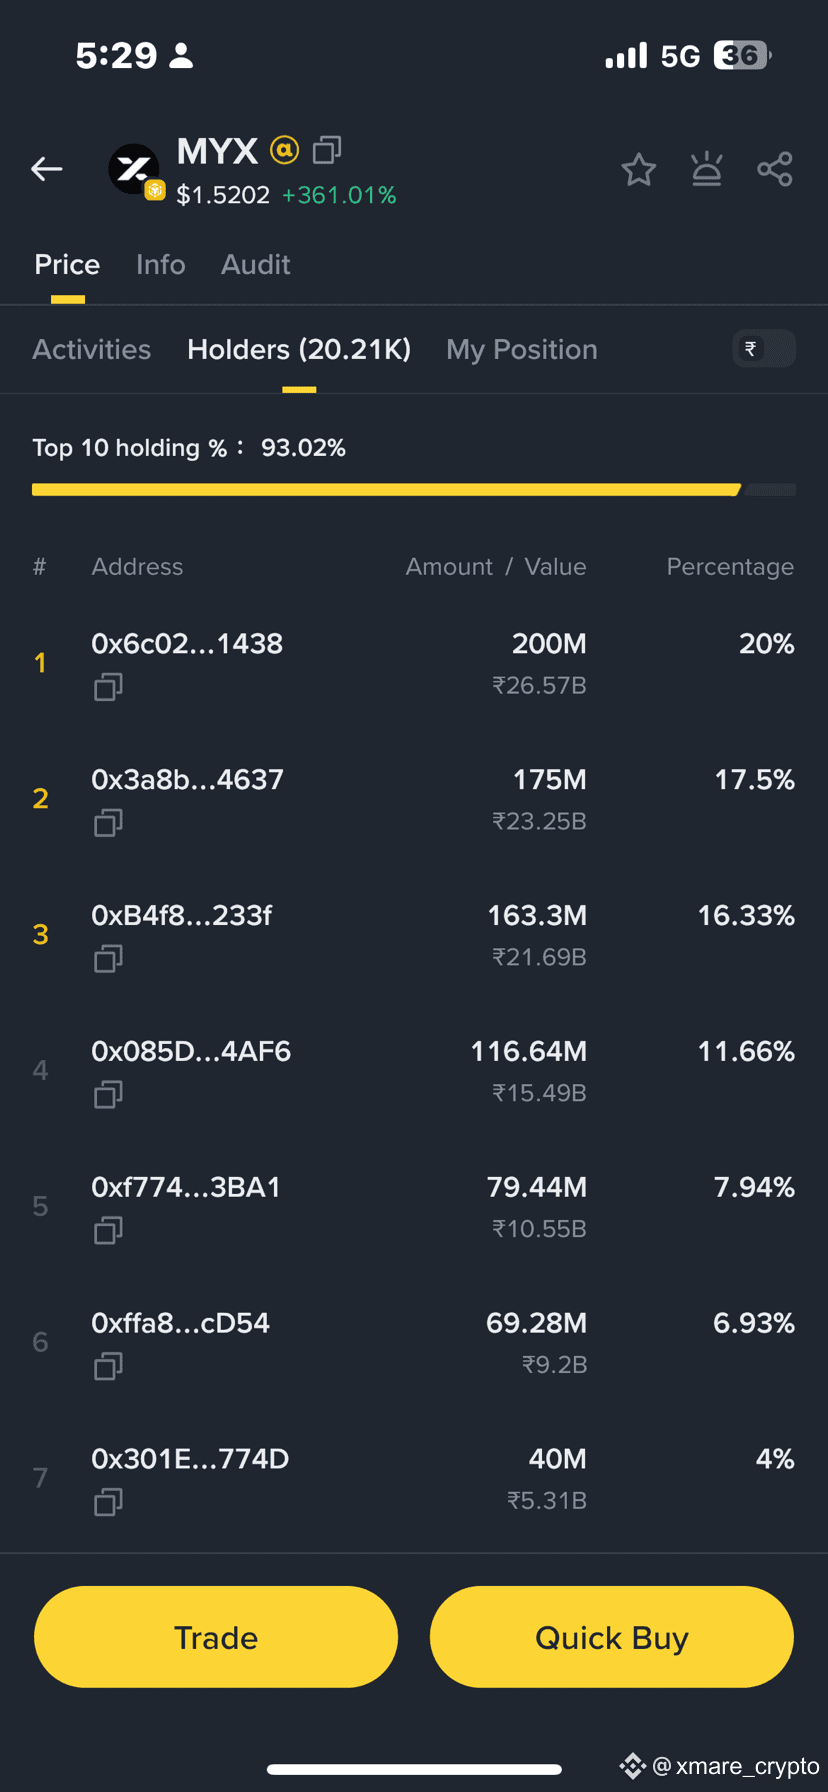Copy address 0x301E...774D
Screen dimensions: 828x1792
(x=108, y=1502)
